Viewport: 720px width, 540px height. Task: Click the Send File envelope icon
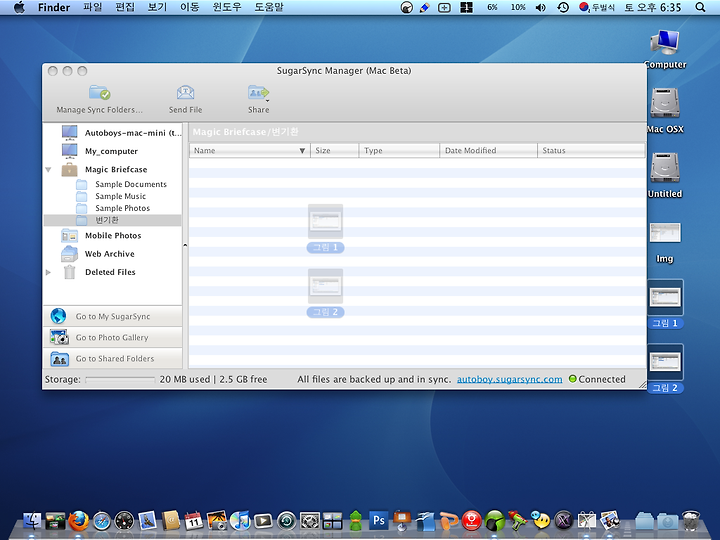pos(186,93)
